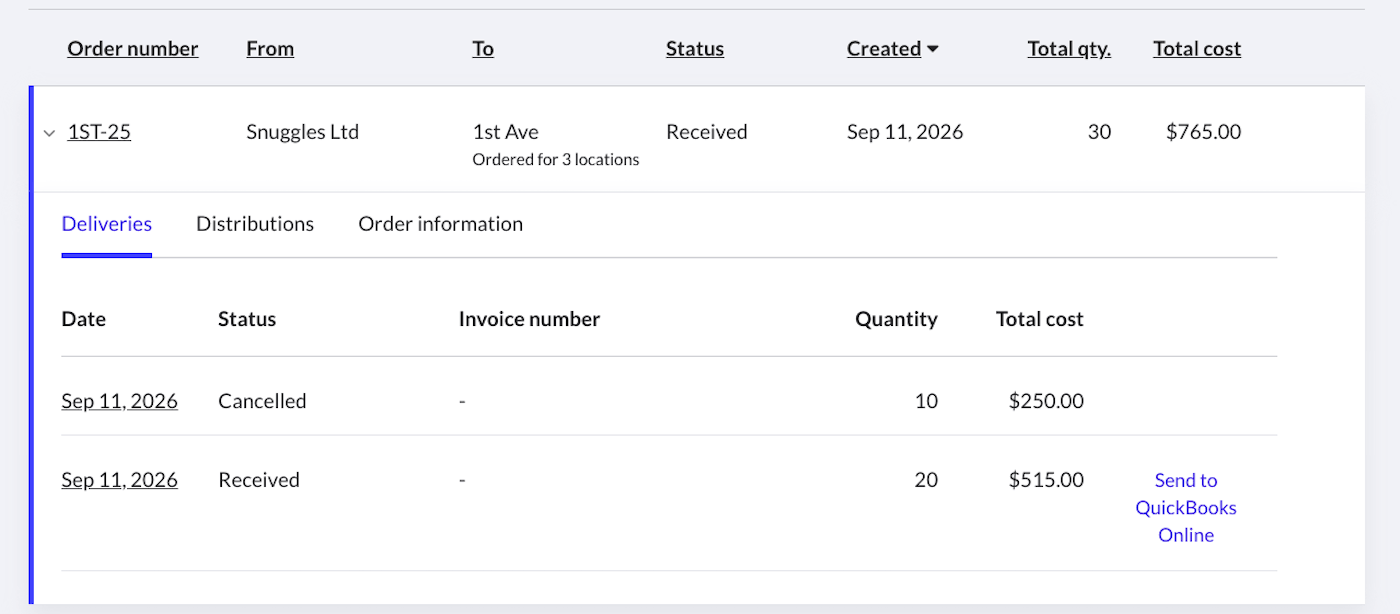The height and width of the screenshot is (614, 1400).
Task: Sort by Created column header
Action: (884, 49)
